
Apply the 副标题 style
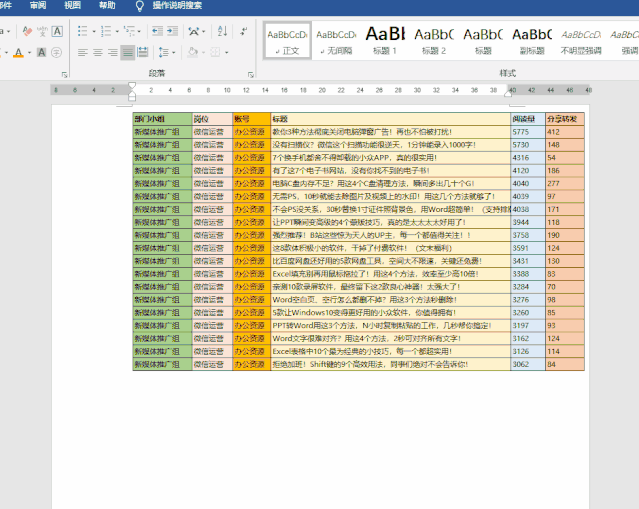point(532,41)
